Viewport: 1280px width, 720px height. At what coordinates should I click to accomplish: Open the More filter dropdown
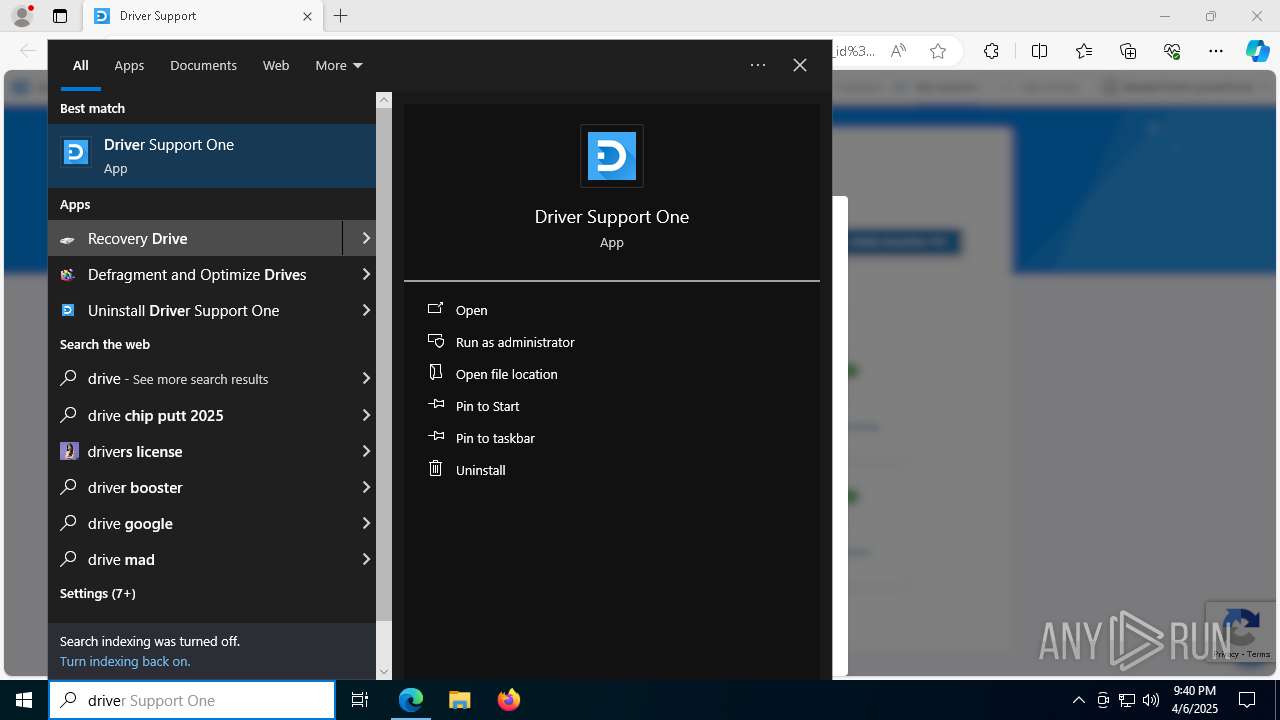point(339,65)
